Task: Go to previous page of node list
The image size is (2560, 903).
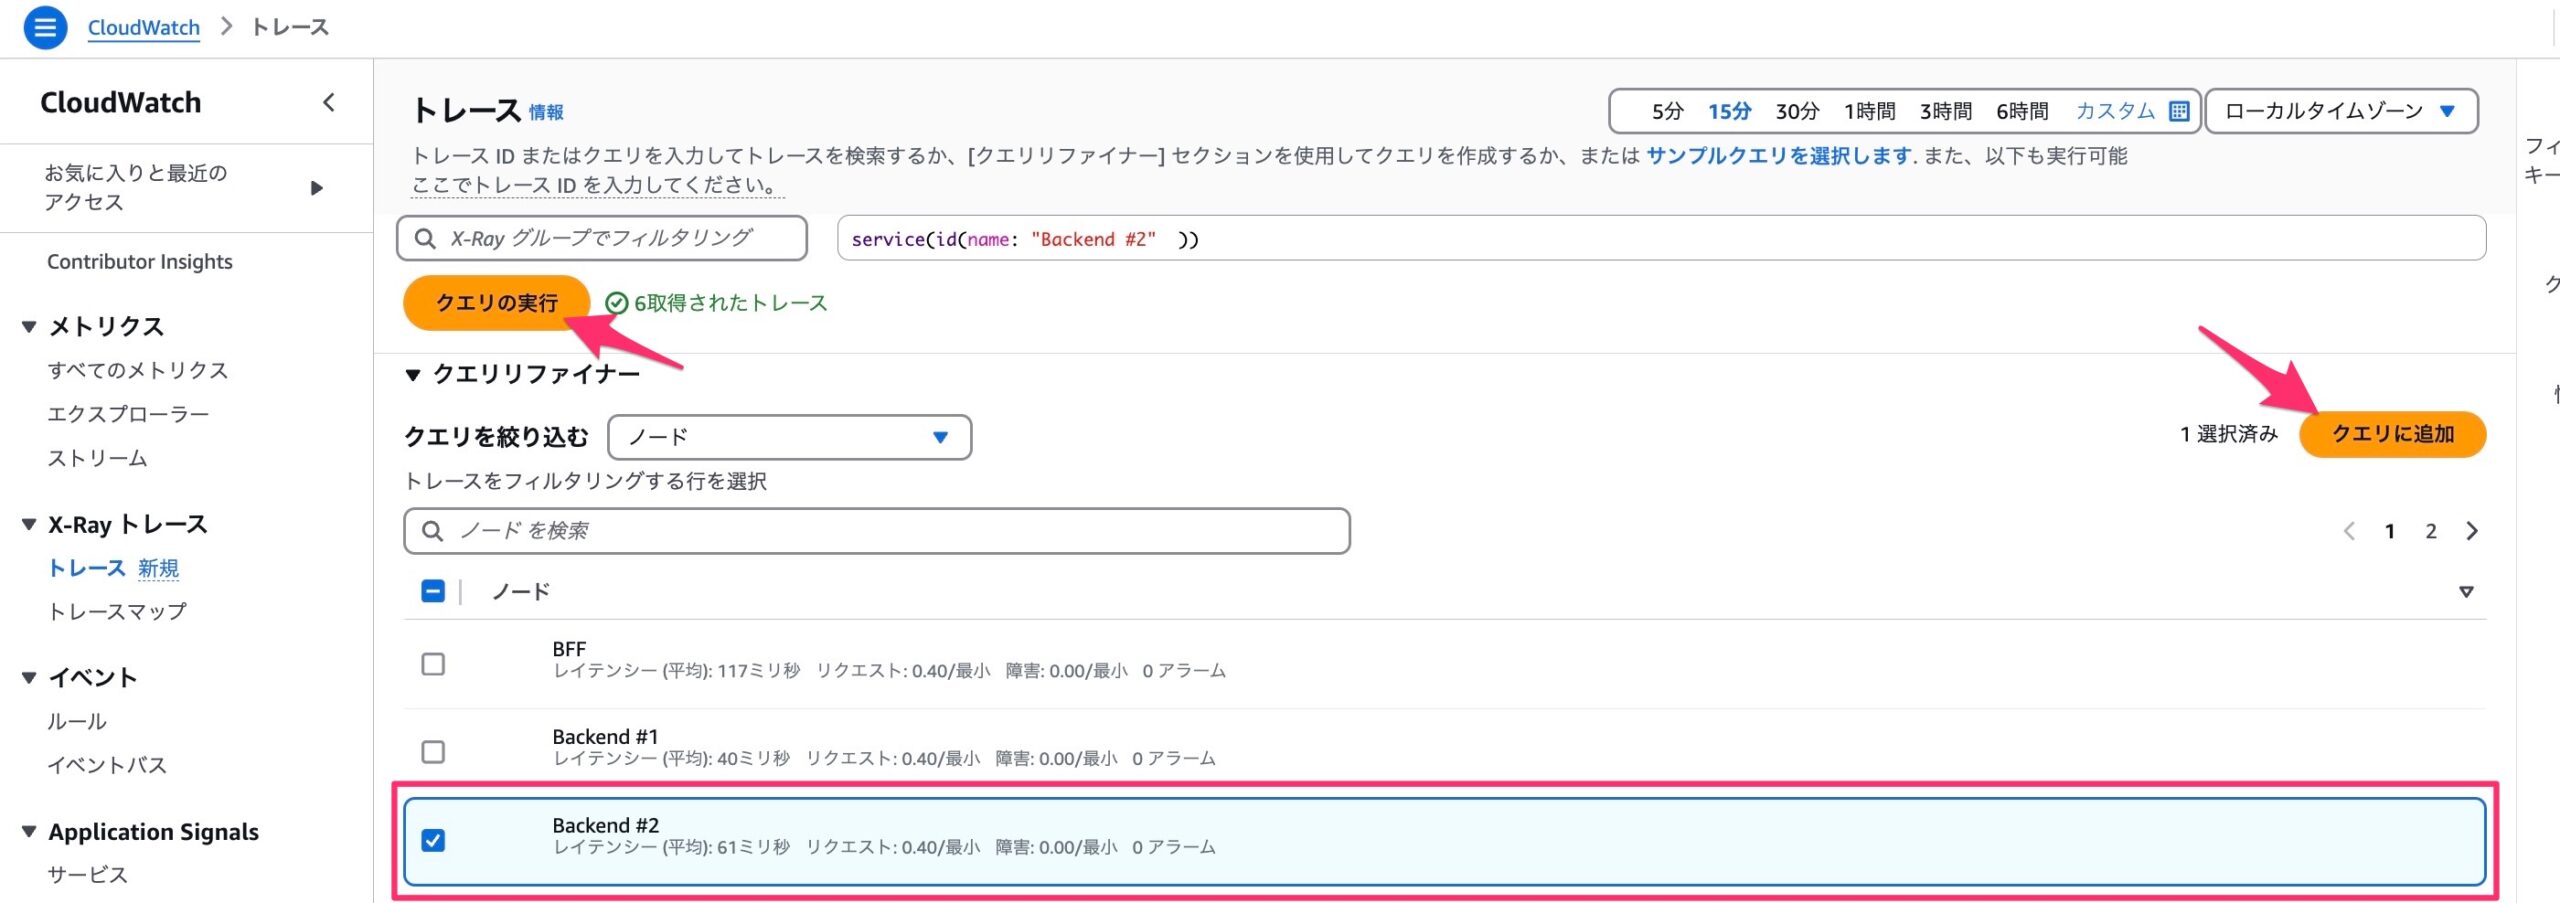Action: pyautogui.click(x=2349, y=531)
